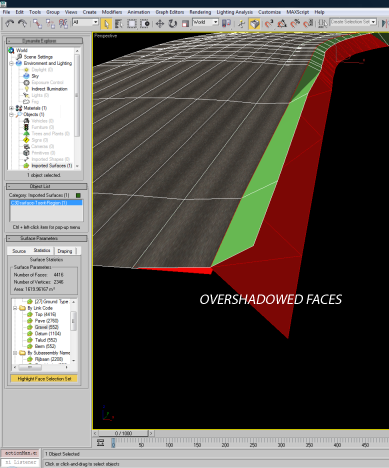The width and height of the screenshot is (389, 468).
Task: Switch to the Source tab
Action: (19, 251)
